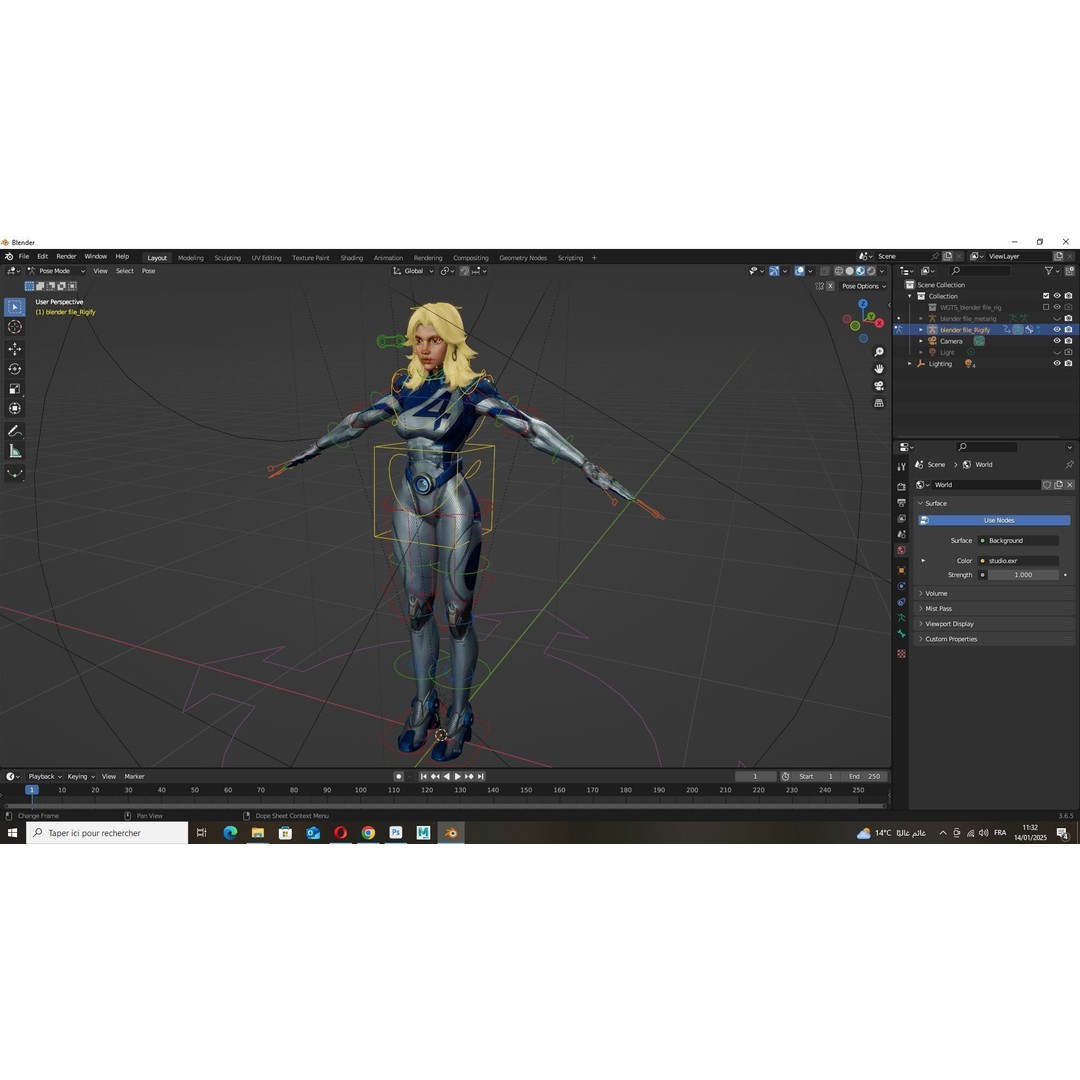Hide Camera object in viewport
1080x1080 pixels.
(1057, 341)
